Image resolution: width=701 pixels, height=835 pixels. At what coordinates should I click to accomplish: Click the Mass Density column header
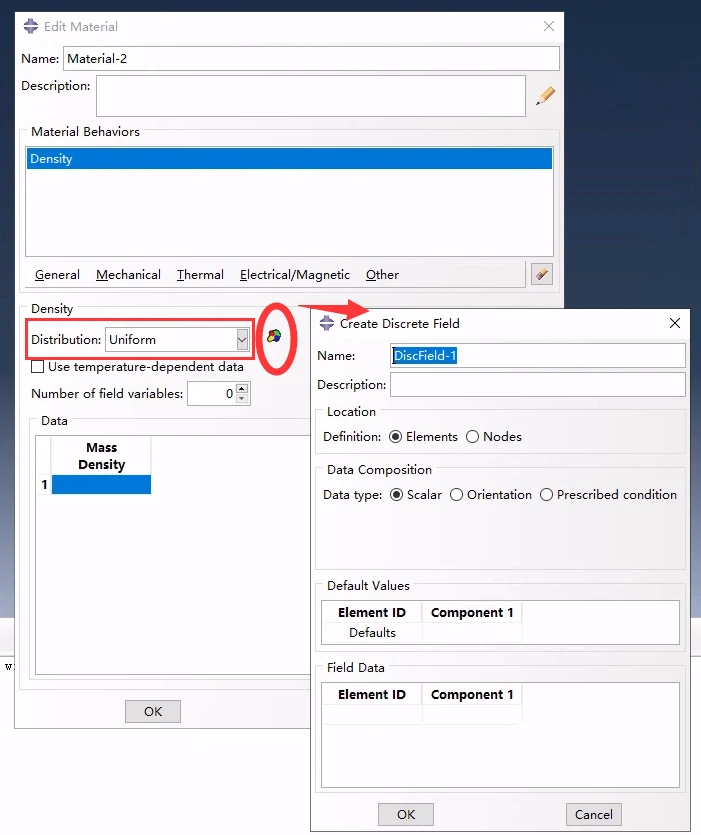coord(101,456)
